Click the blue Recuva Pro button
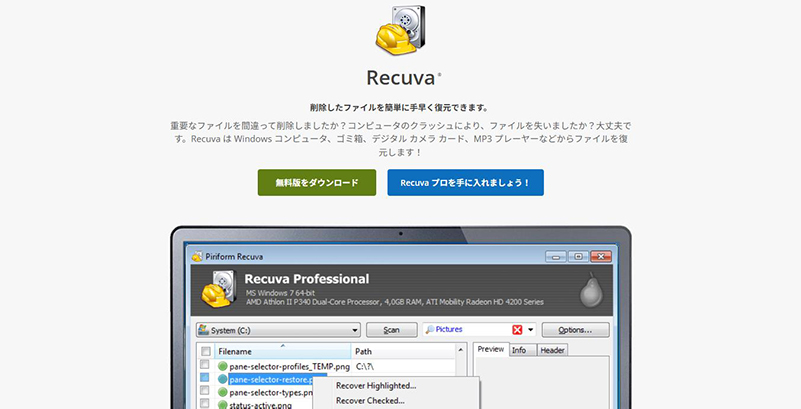801x409 pixels. tap(465, 183)
